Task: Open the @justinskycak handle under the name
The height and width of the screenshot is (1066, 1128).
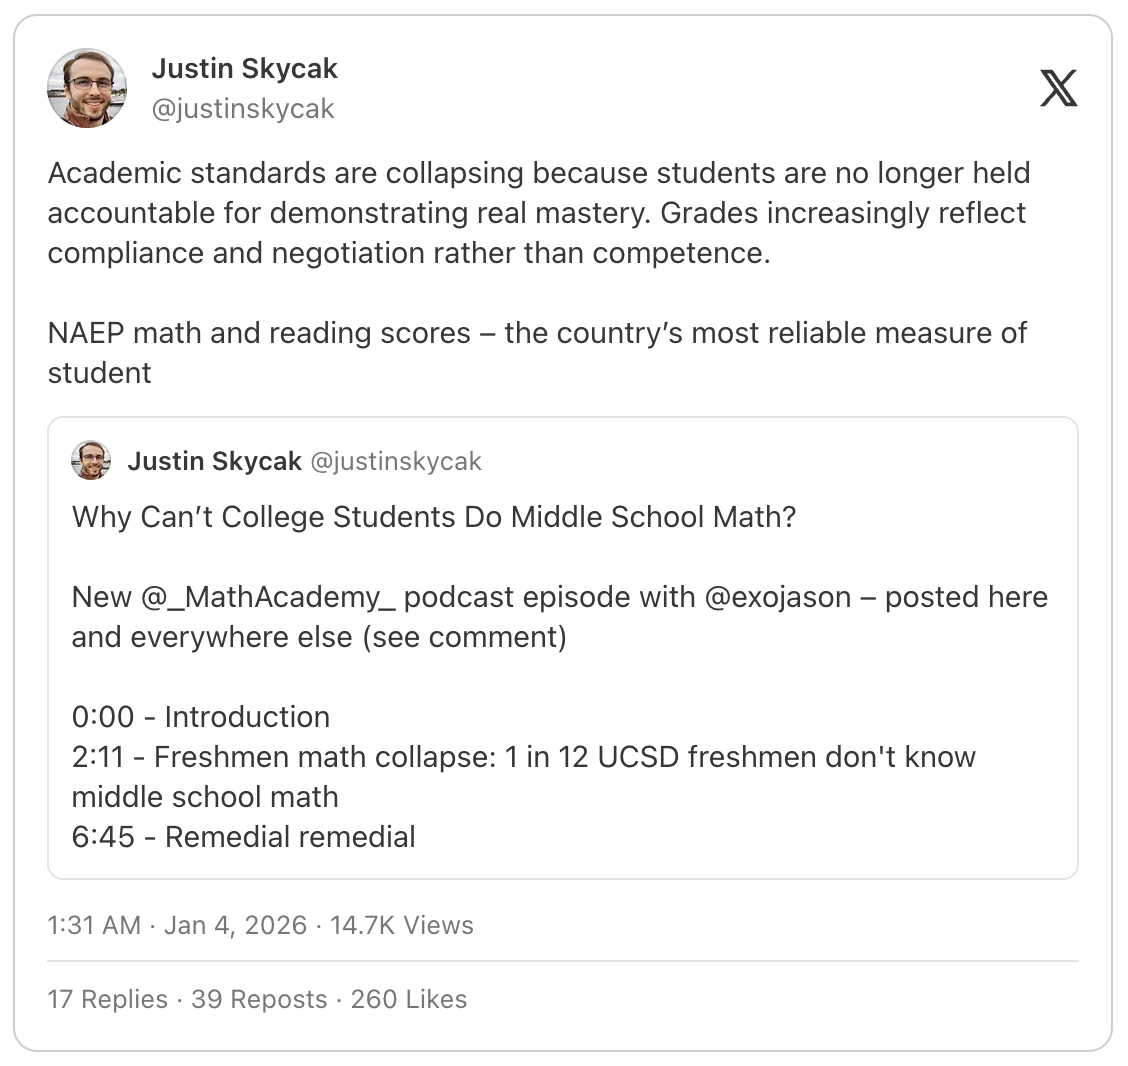Action: (243, 109)
